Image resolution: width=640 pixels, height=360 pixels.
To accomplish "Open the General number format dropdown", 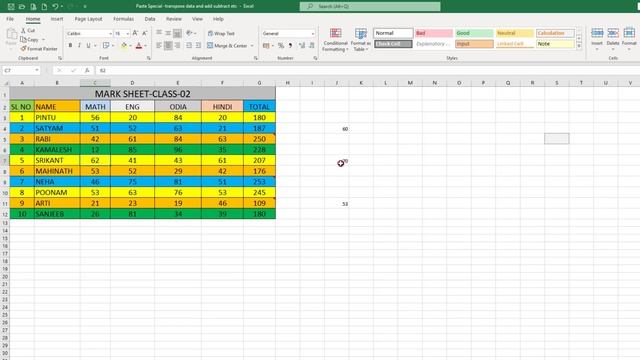I will 313,33.
